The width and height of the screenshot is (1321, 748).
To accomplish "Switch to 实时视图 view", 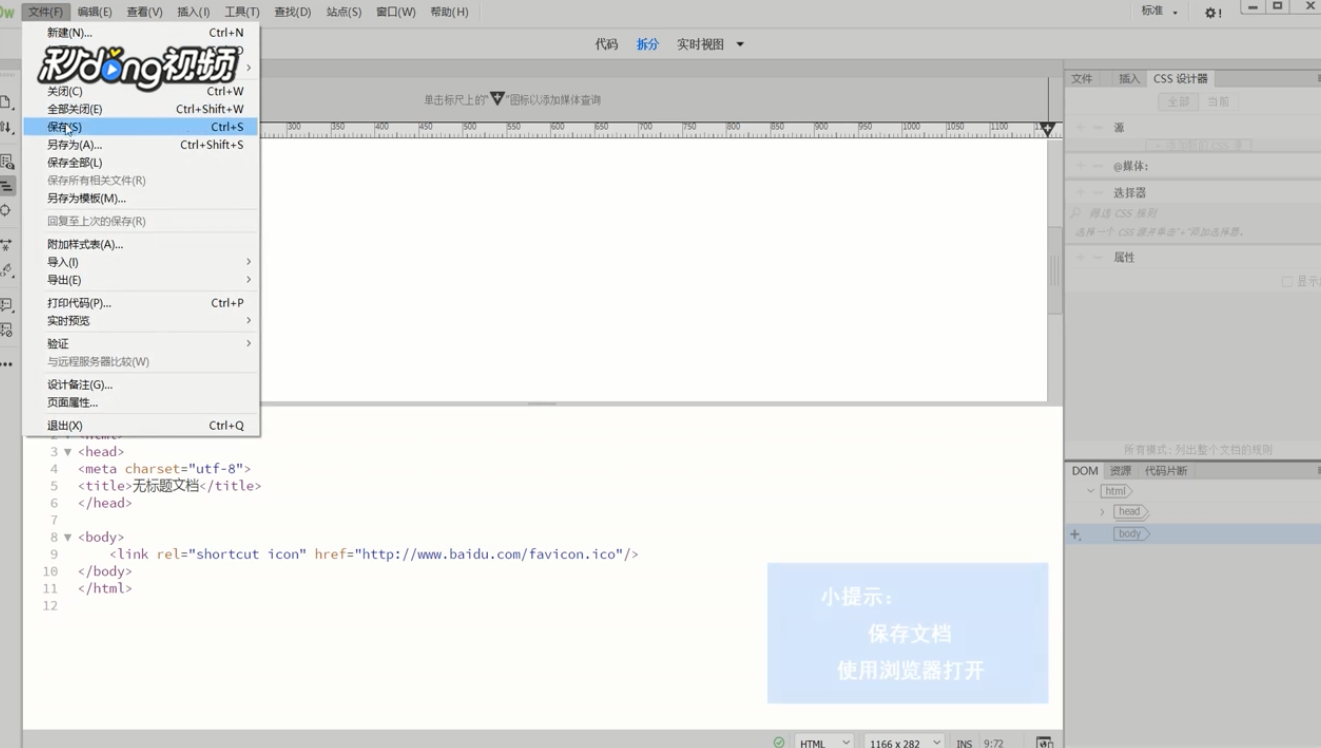I will [x=700, y=44].
